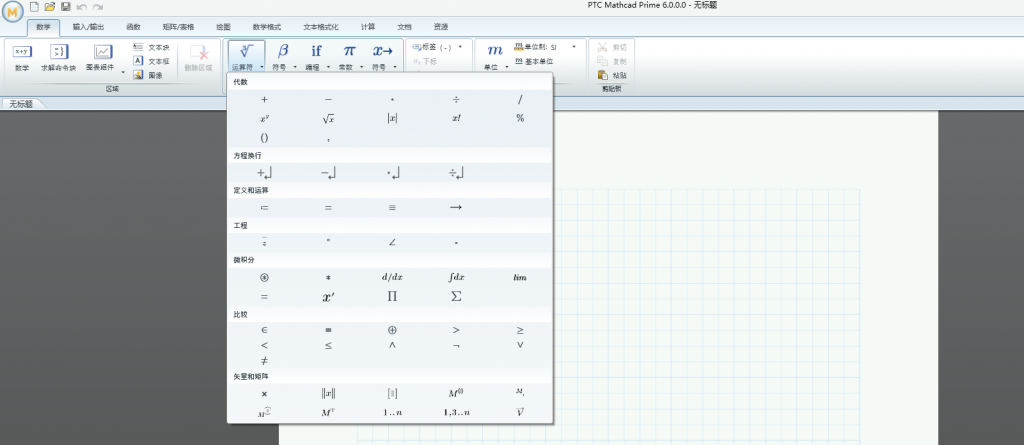Insert the summation Σ operator
The width and height of the screenshot is (1024, 445).
point(456,297)
